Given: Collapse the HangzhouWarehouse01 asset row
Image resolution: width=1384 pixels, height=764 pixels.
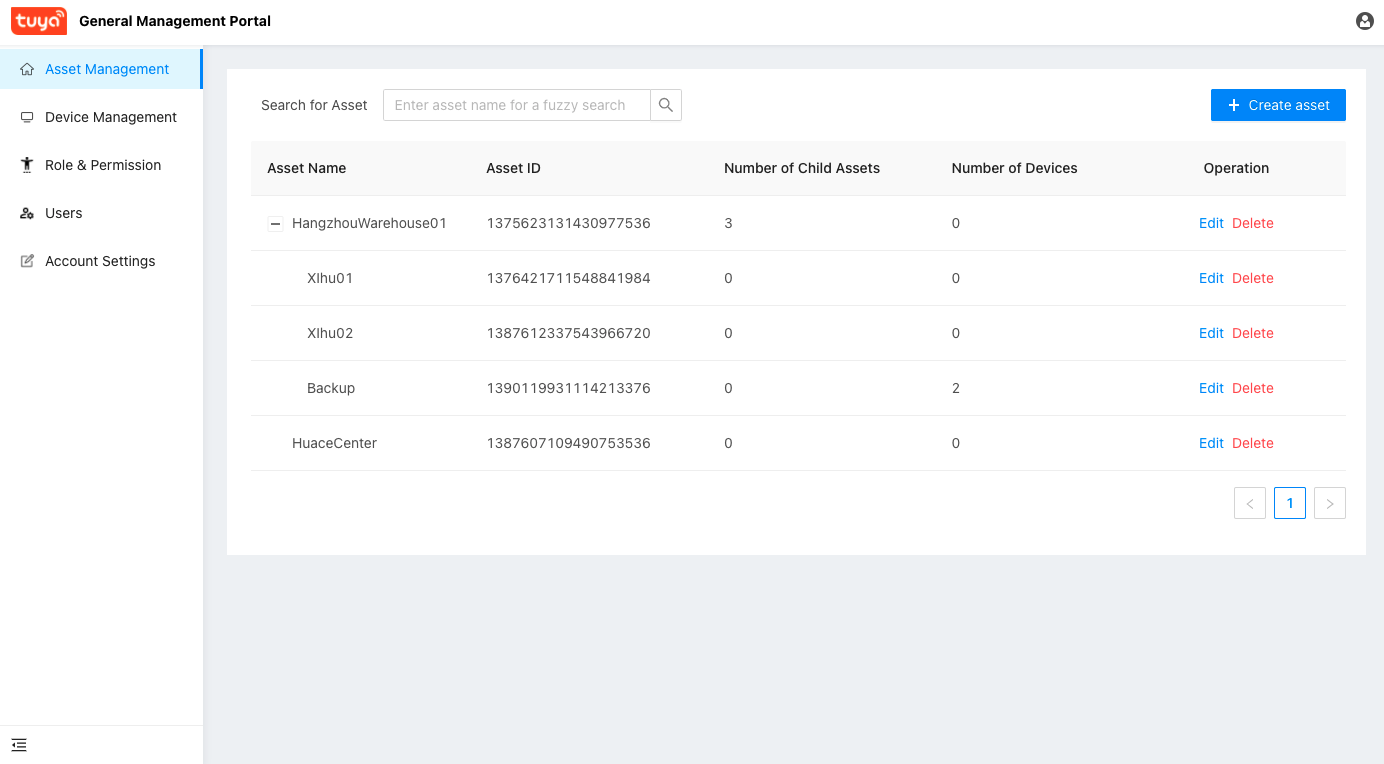Looking at the screenshot, I should [275, 224].
